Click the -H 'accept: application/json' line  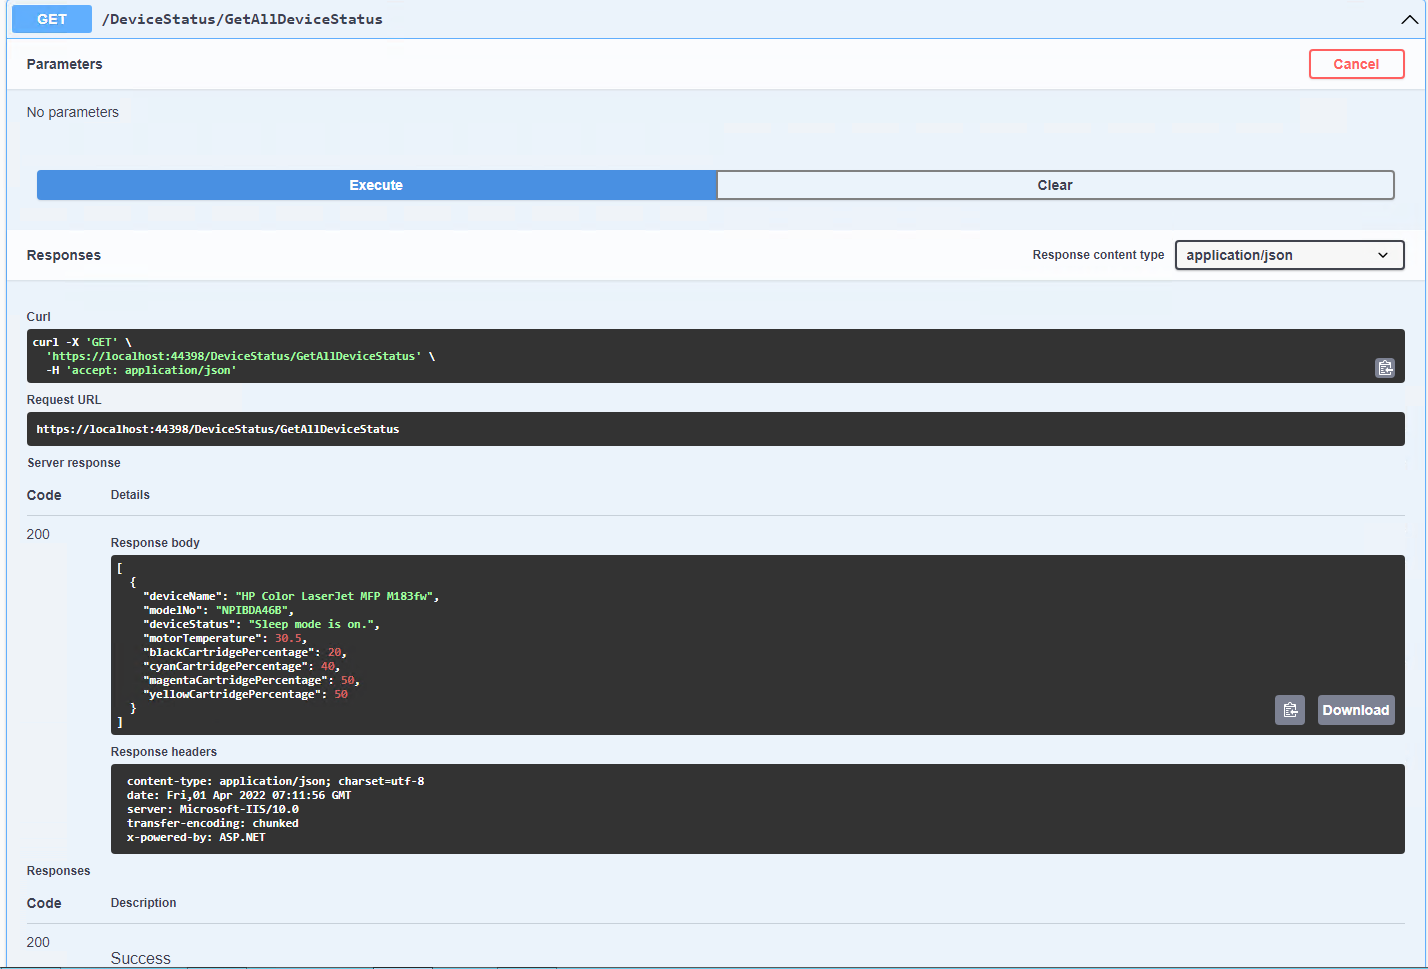(x=141, y=370)
